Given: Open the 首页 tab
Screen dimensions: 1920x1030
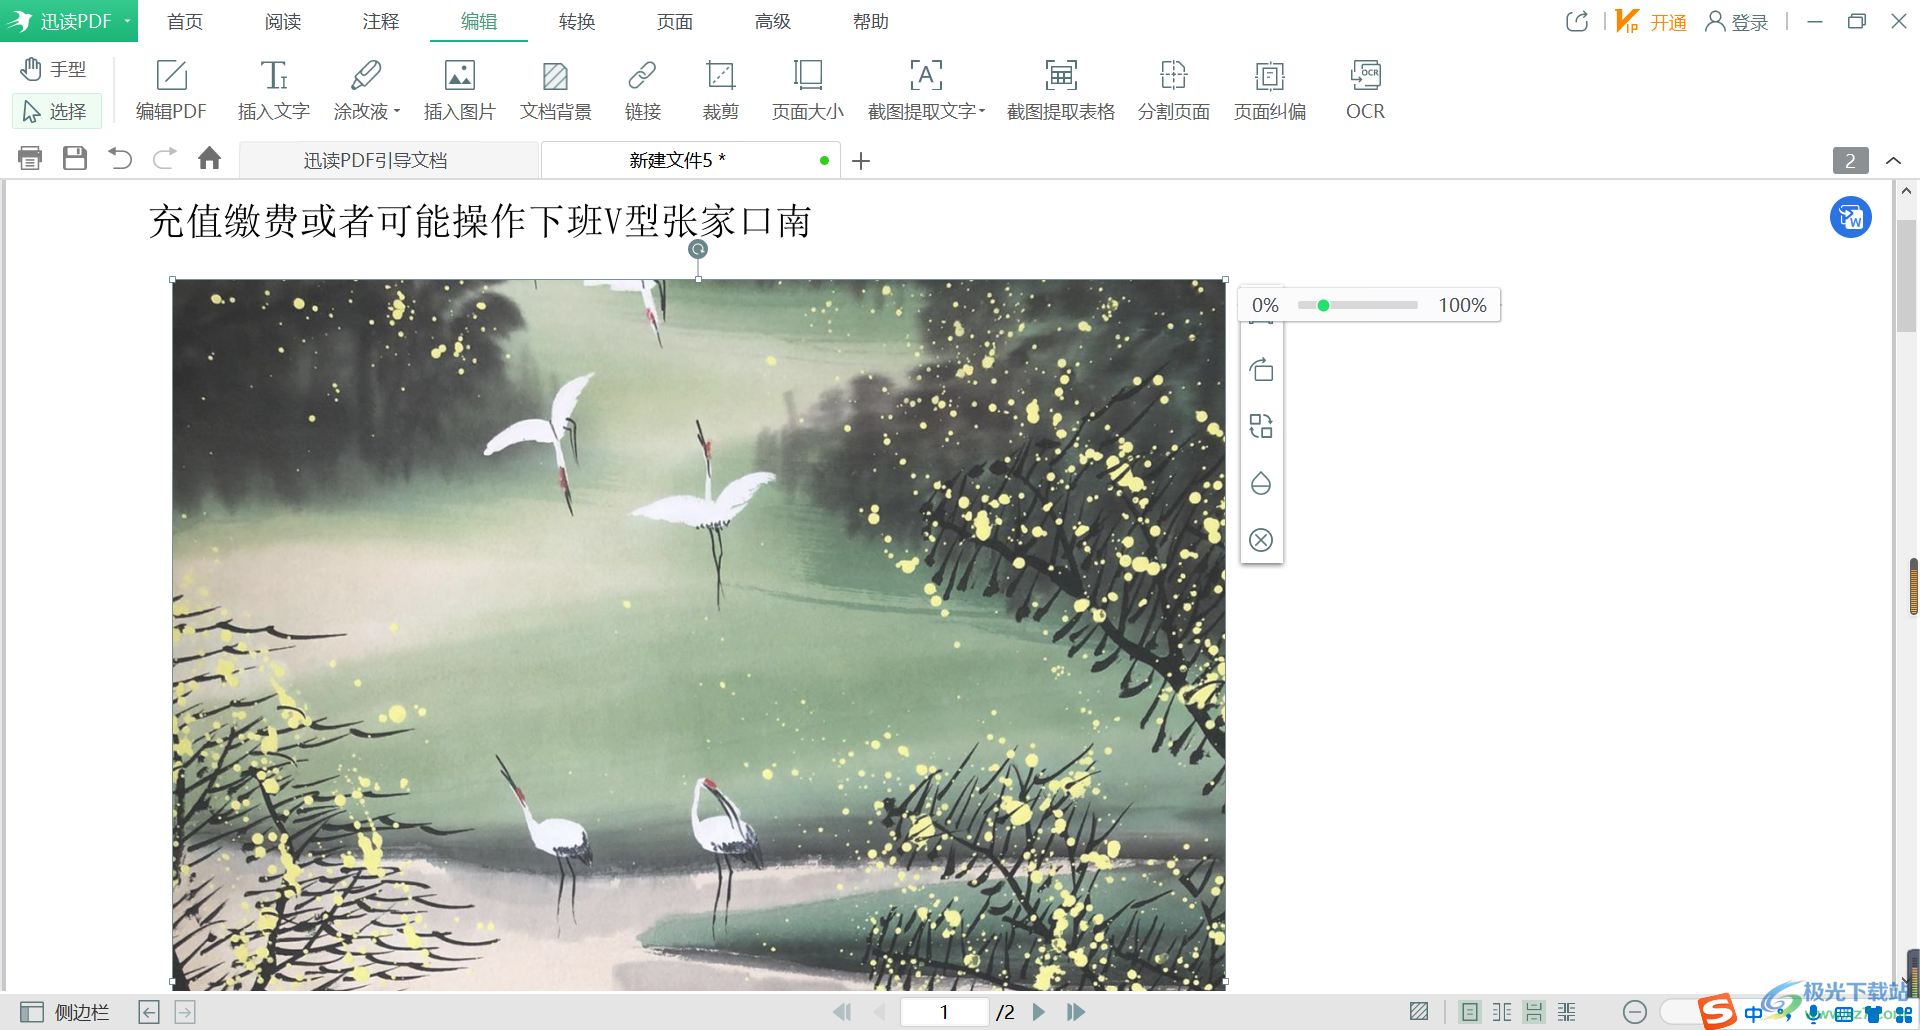Looking at the screenshot, I should [185, 21].
